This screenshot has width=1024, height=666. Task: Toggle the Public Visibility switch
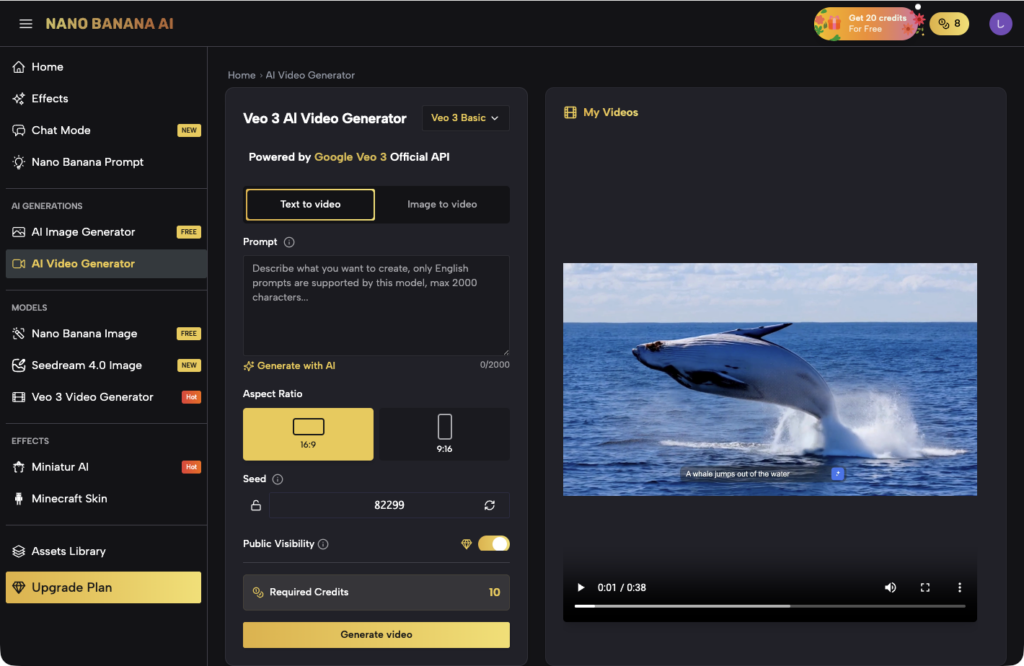coord(494,544)
